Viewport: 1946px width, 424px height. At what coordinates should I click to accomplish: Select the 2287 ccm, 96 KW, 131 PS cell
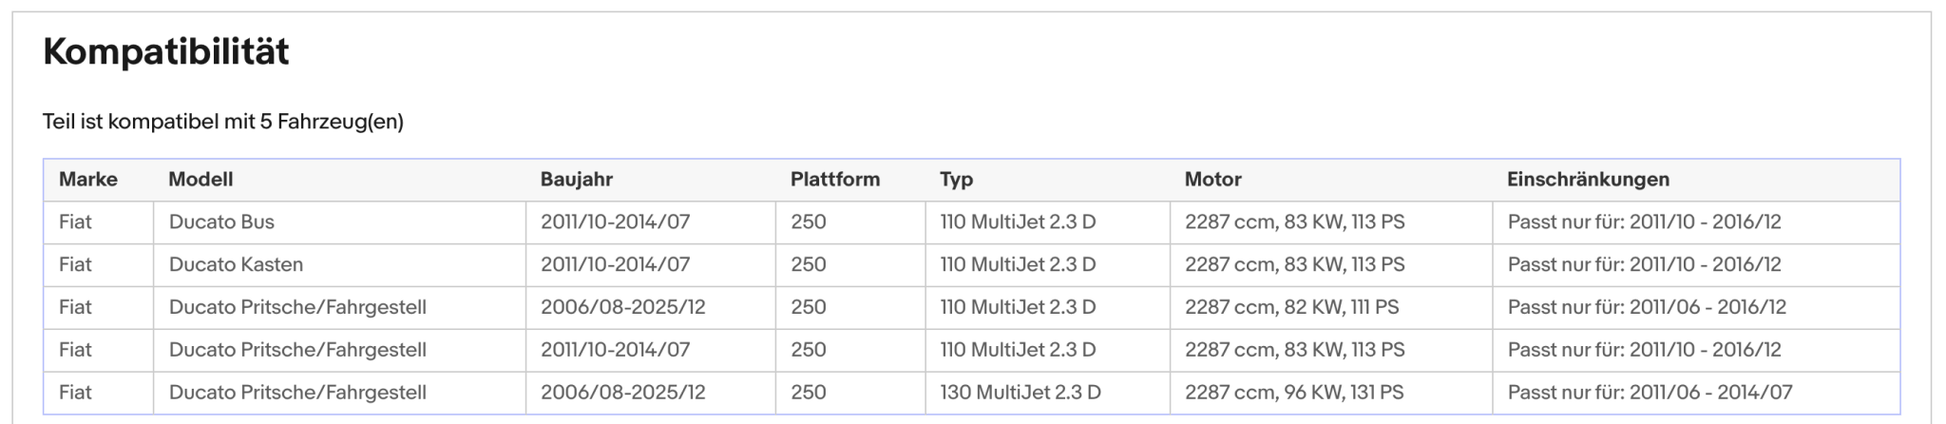click(1332, 393)
